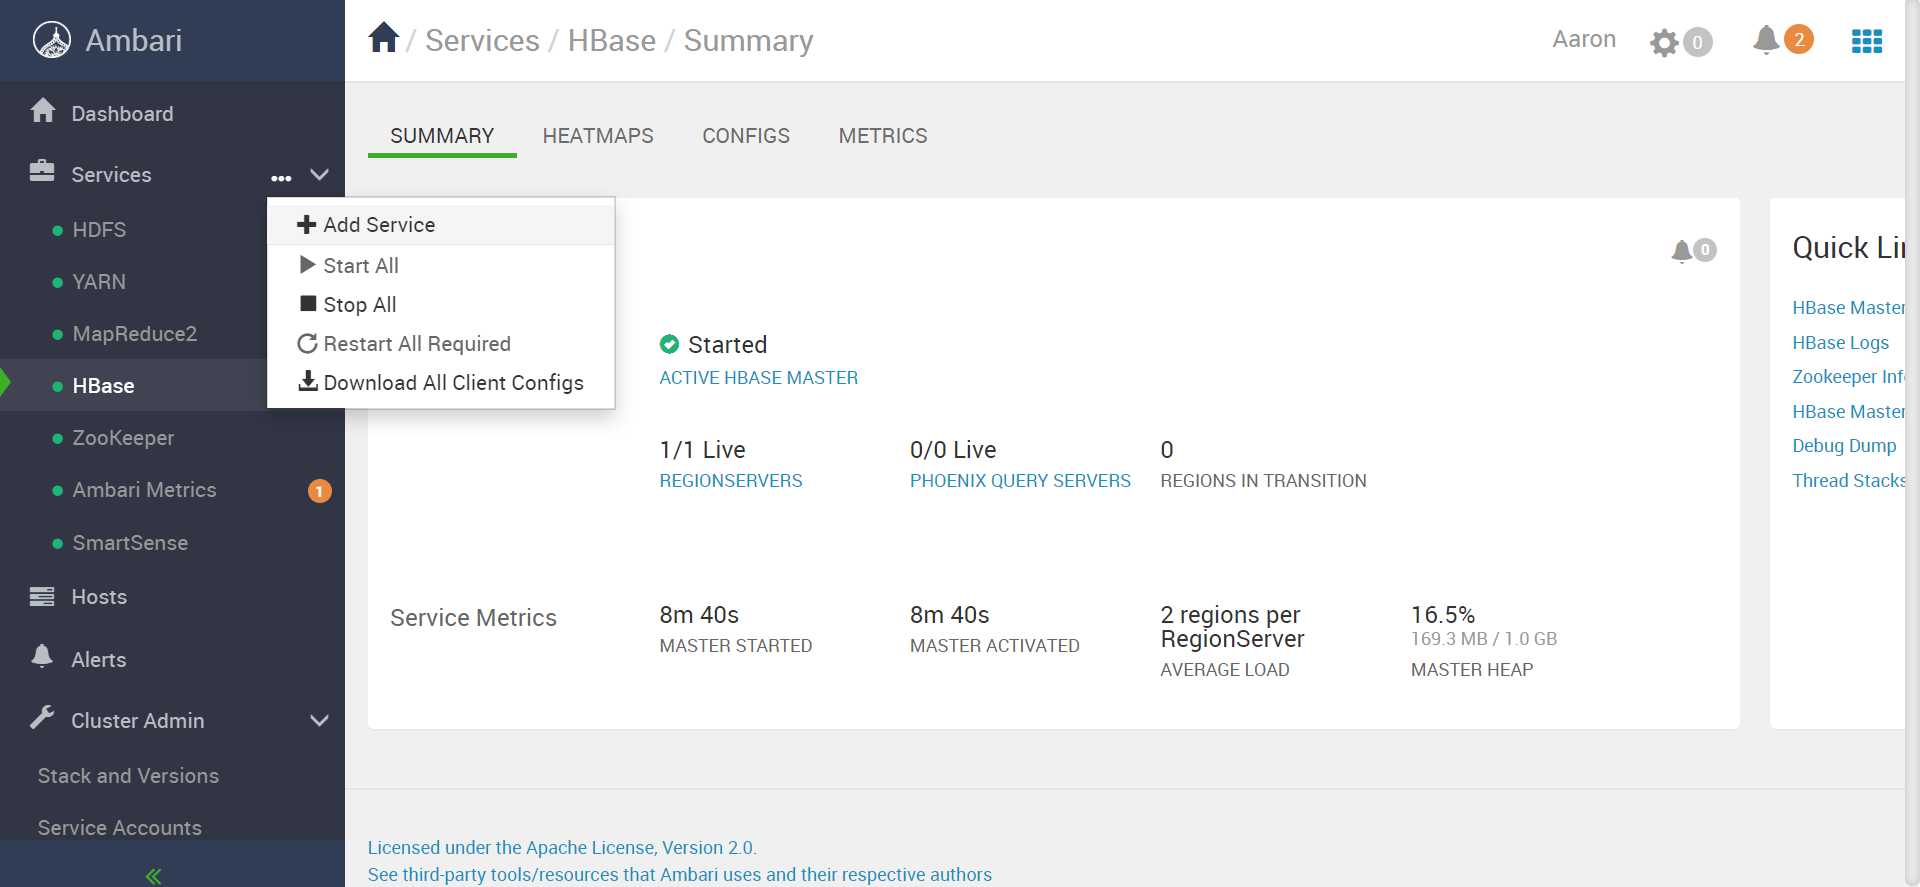The width and height of the screenshot is (1920, 887).
Task: Click the Services breadcrumb
Action: click(482, 40)
